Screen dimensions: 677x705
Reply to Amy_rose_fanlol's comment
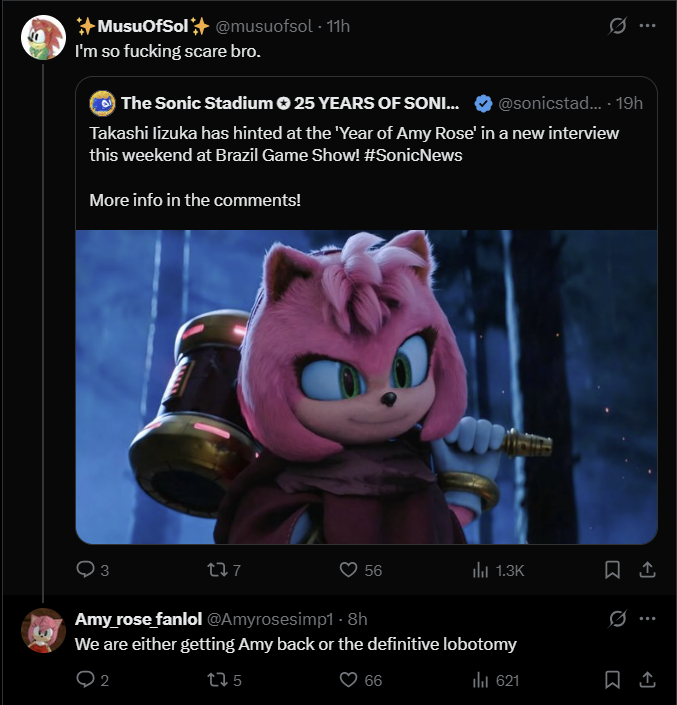(86, 680)
